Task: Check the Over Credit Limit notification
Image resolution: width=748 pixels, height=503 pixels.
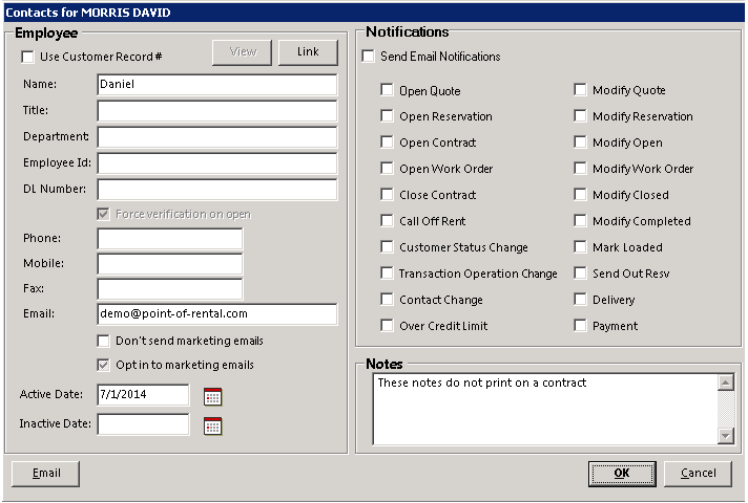Action: pos(387,326)
